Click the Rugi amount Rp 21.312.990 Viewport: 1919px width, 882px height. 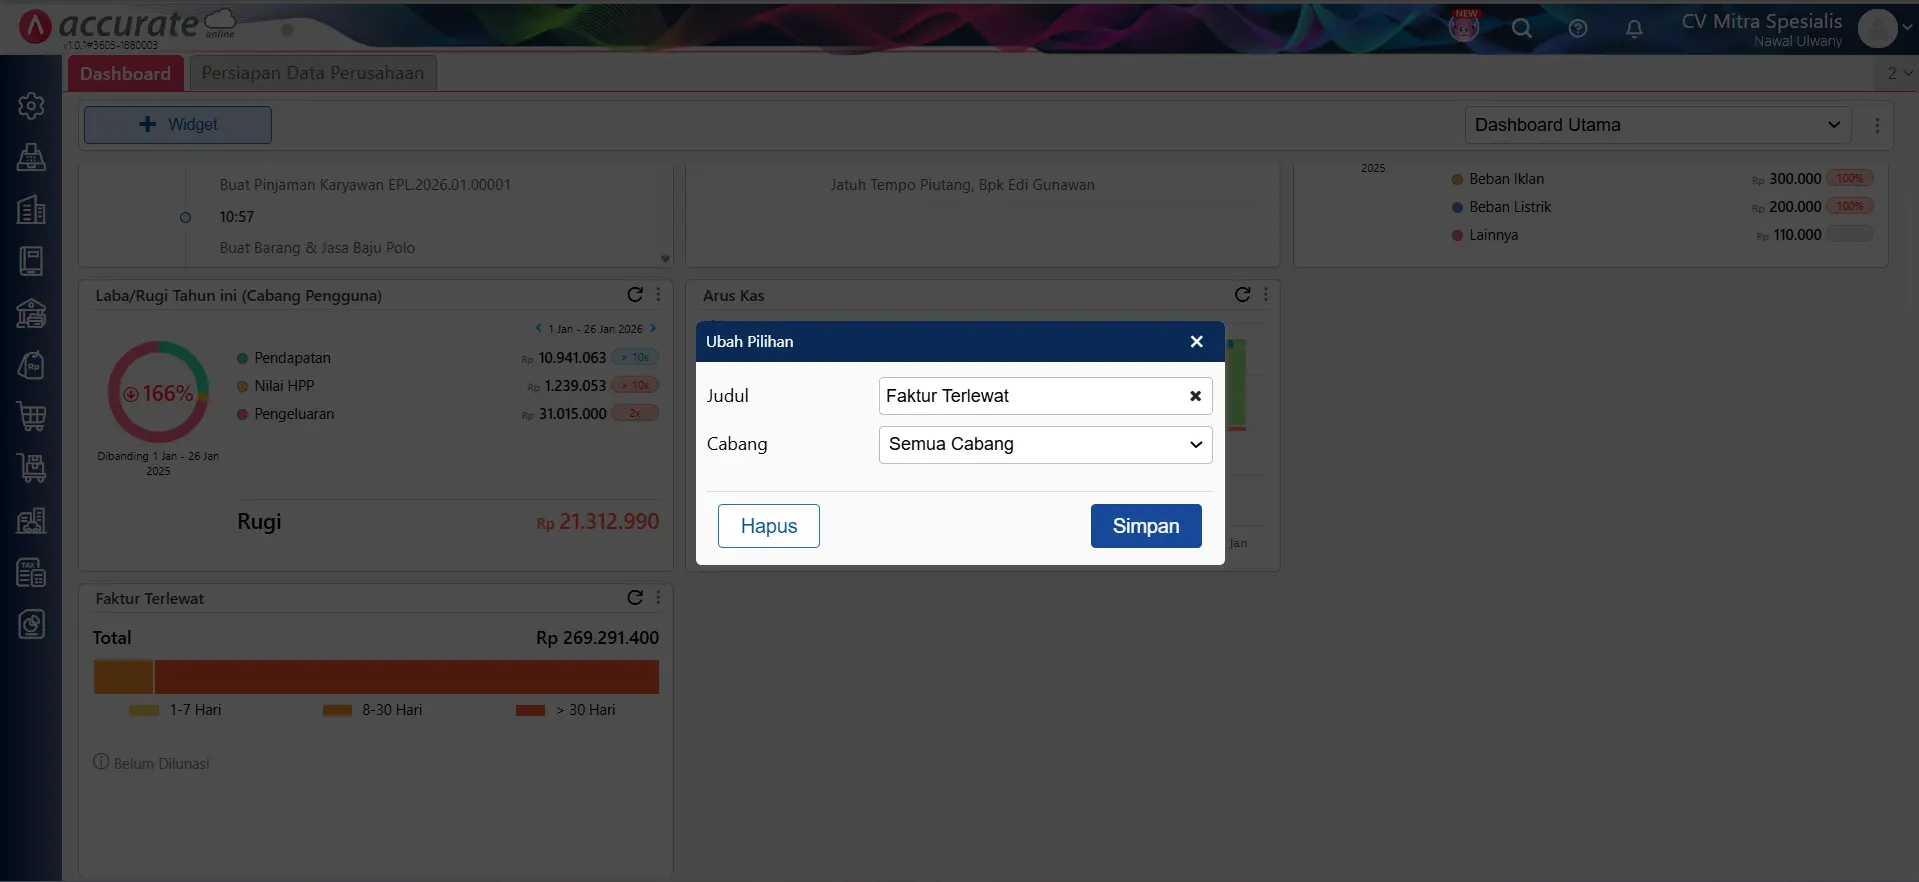pyautogui.click(x=597, y=522)
